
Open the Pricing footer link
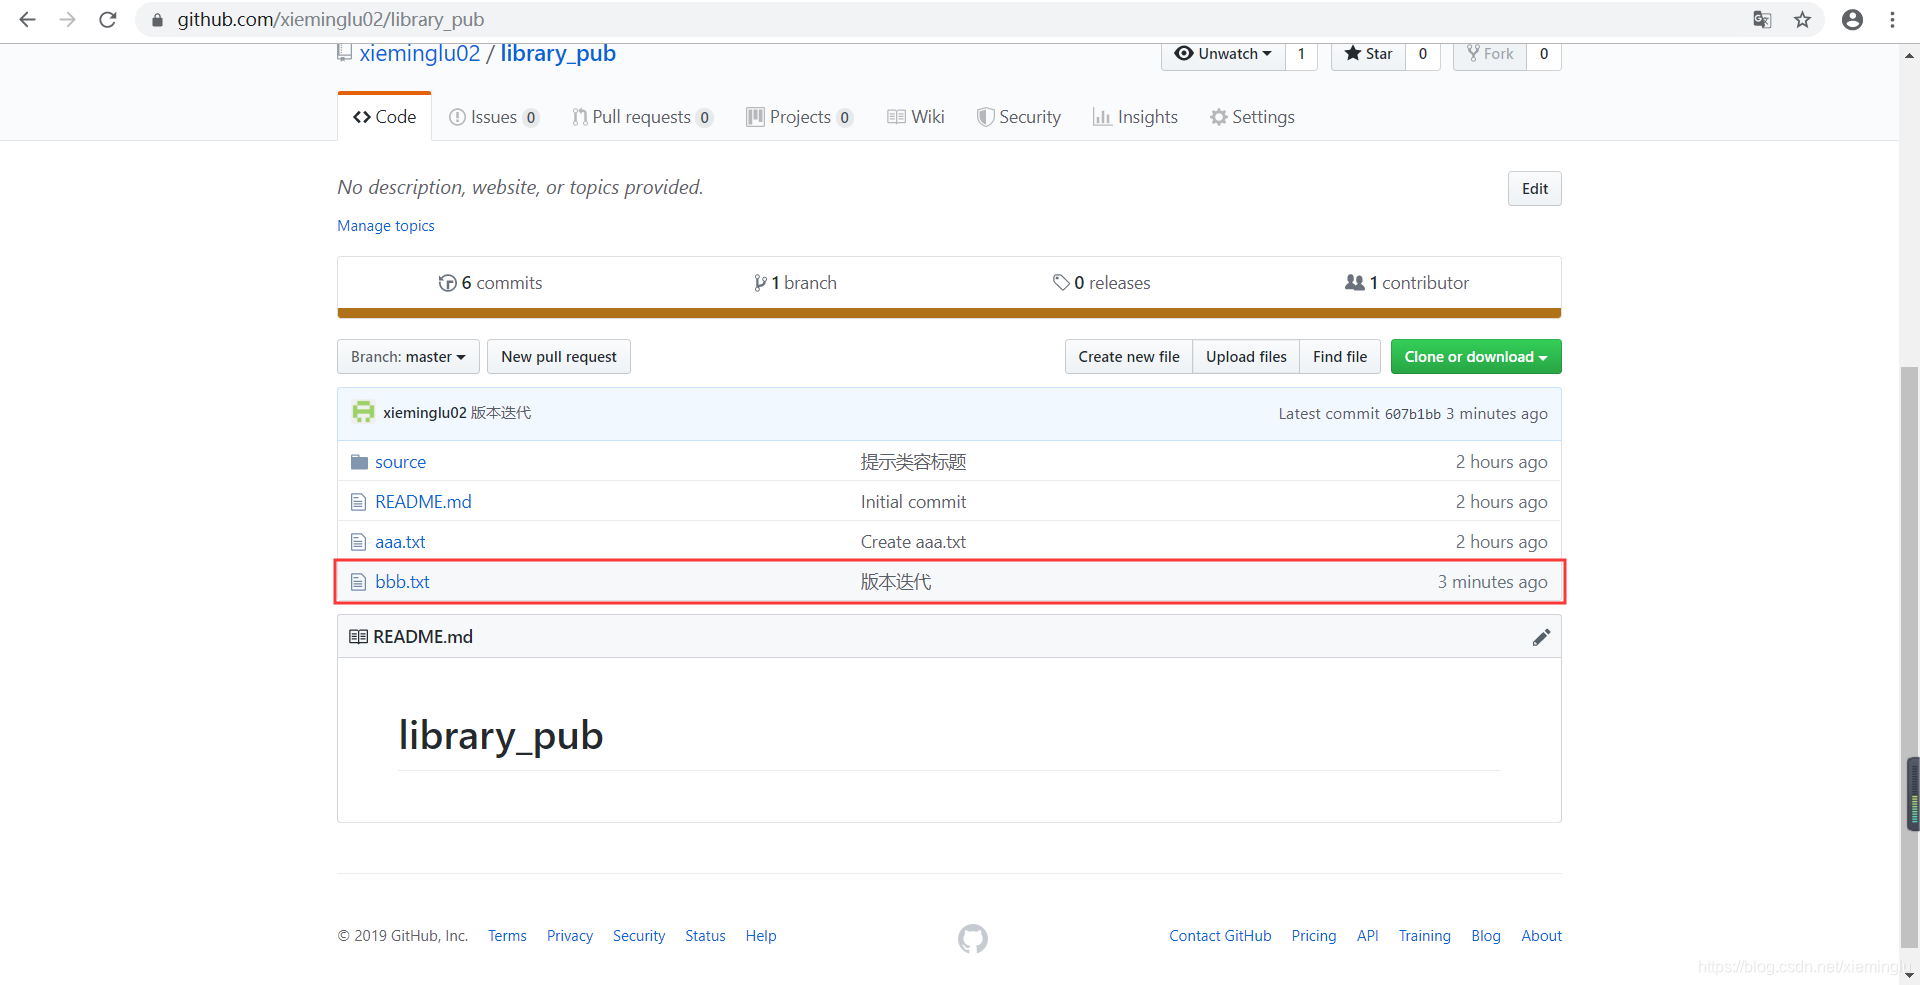pos(1313,936)
